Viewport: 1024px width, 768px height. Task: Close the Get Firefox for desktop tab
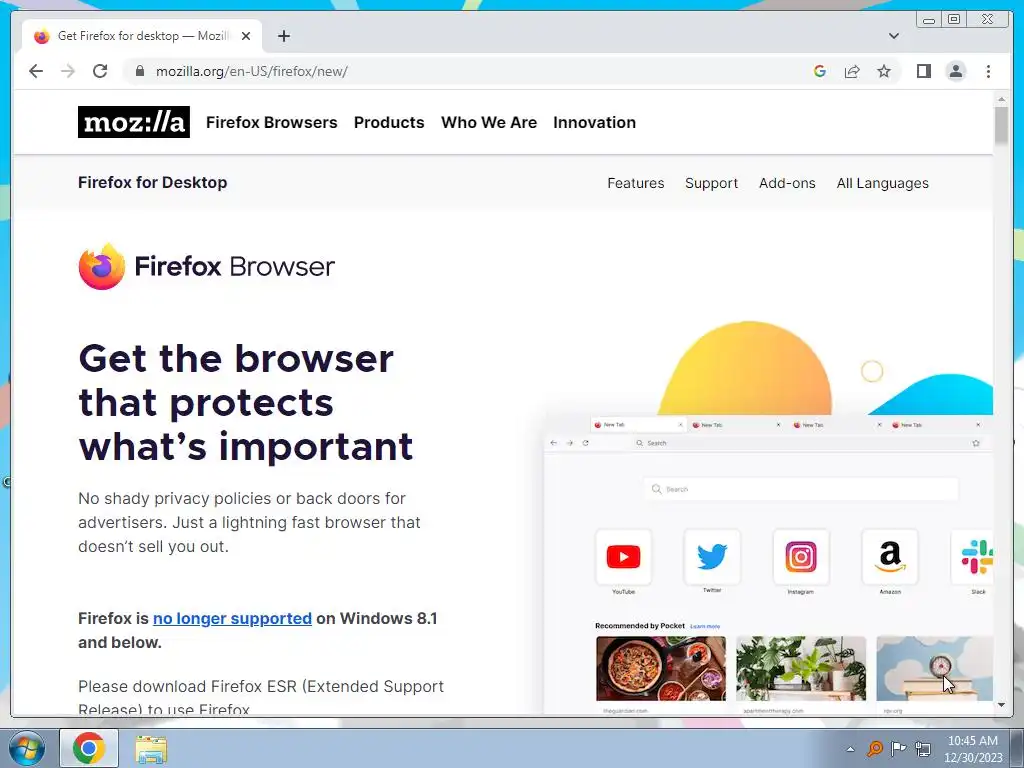[246, 36]
